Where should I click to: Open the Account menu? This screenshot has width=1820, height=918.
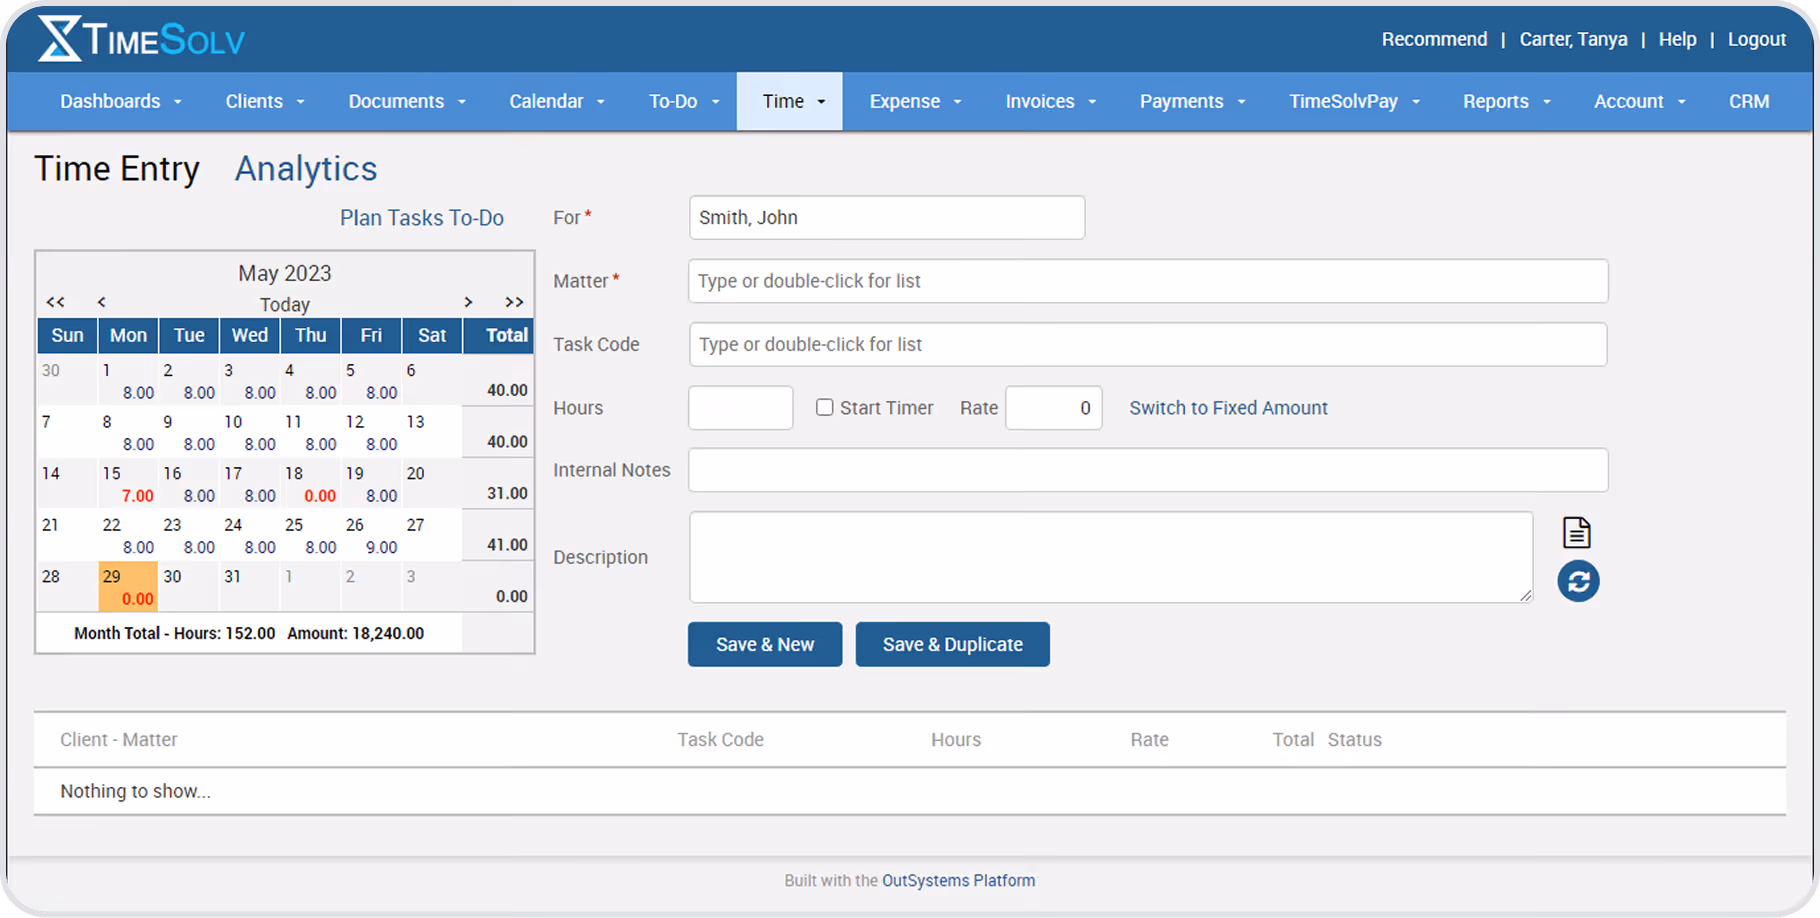coord(1640,101)
